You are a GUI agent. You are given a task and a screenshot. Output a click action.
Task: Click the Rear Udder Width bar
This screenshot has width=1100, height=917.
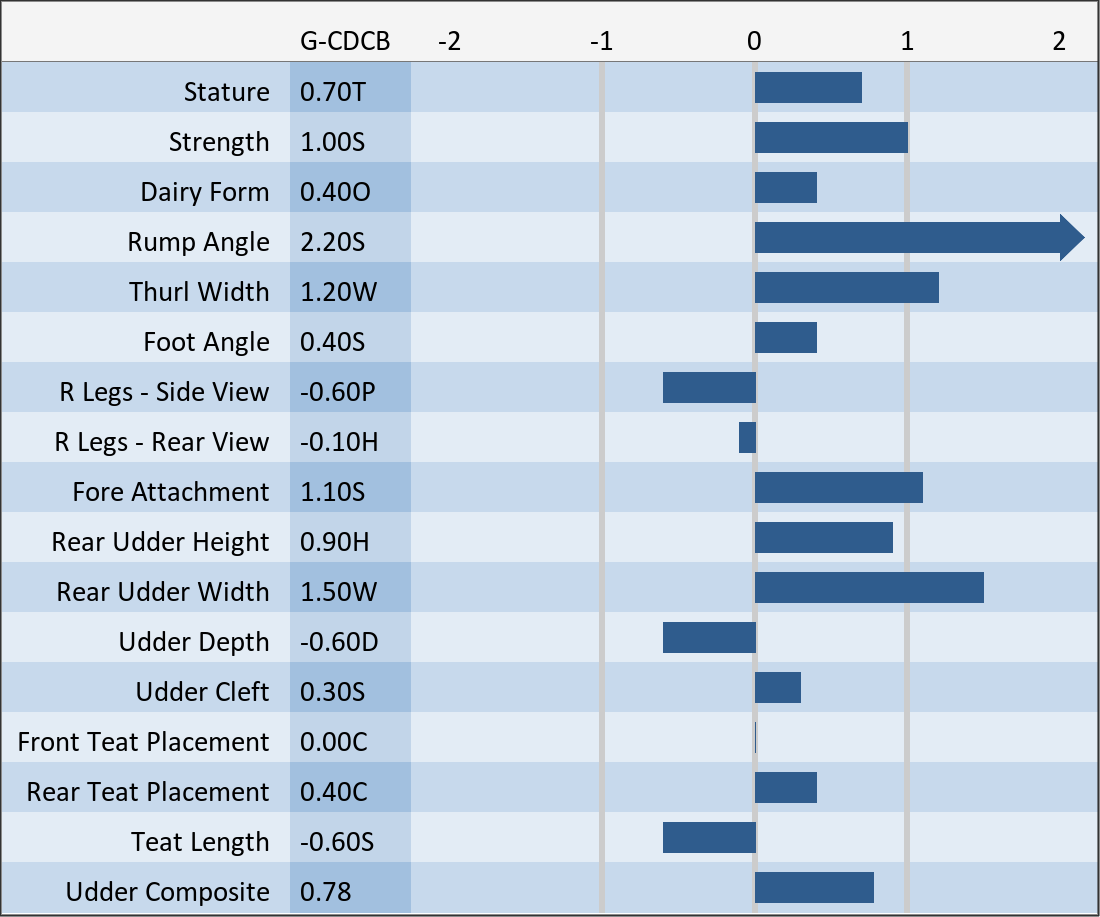[x=869, y=588]
